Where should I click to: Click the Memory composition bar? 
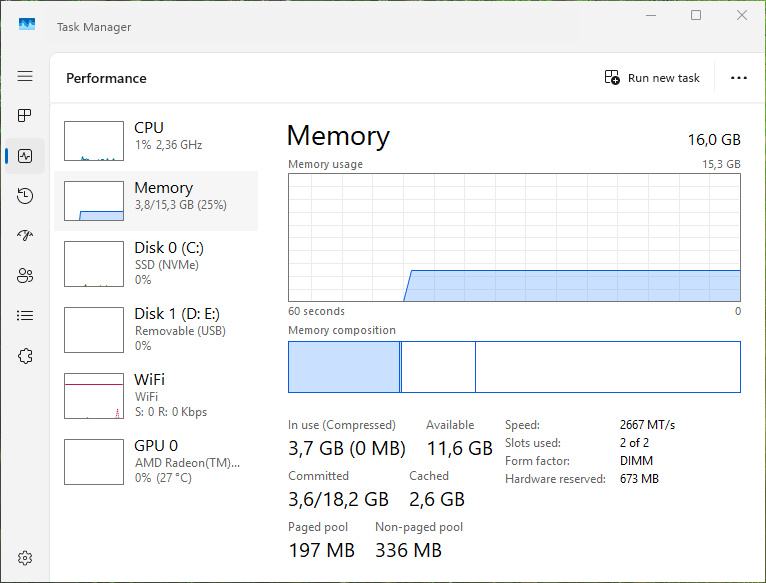click(x=514, y=367)
